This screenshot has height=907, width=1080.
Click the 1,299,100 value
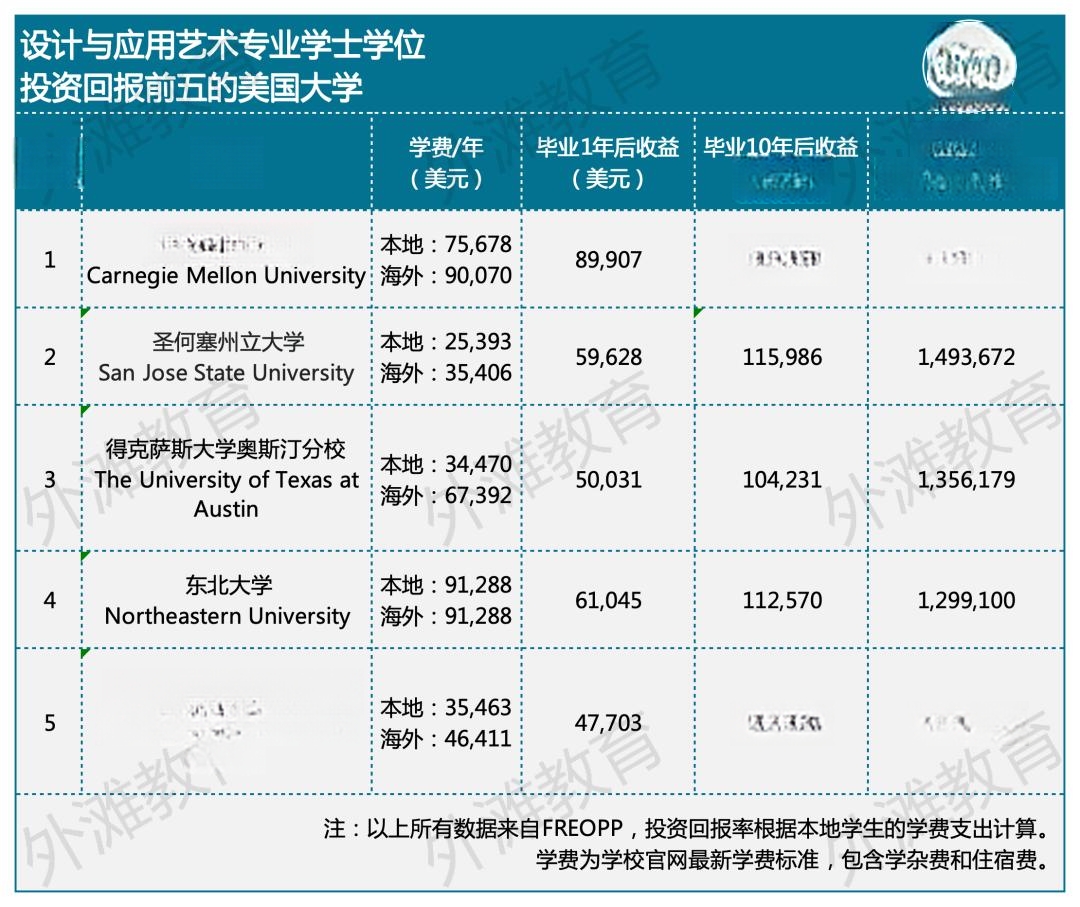coord(966,600)
